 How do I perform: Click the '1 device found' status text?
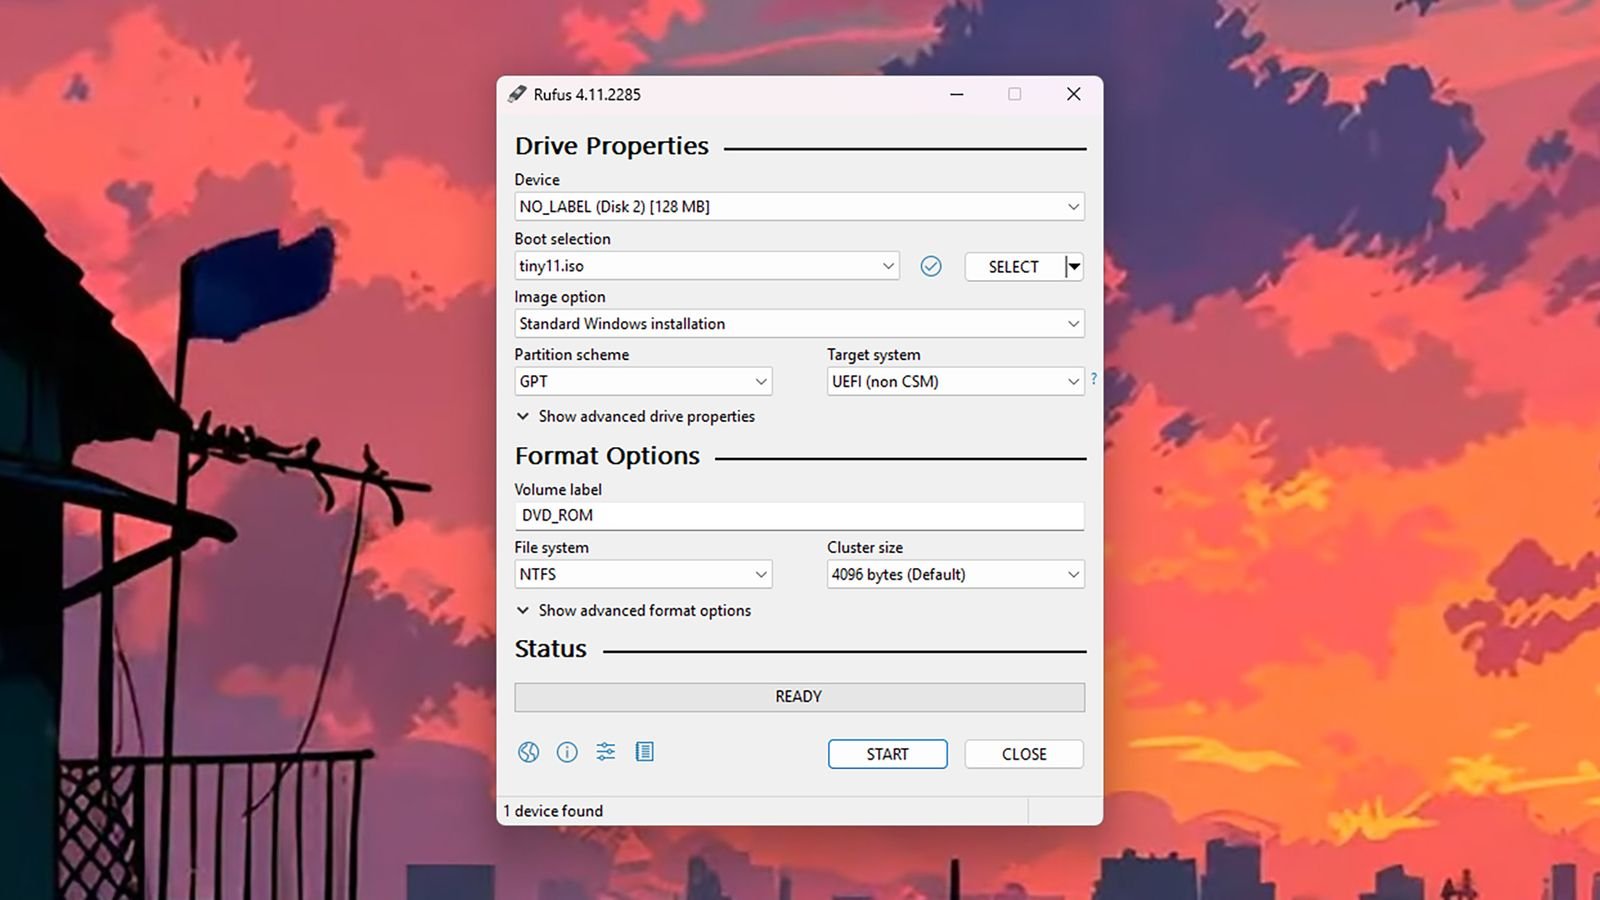[553, 811]
